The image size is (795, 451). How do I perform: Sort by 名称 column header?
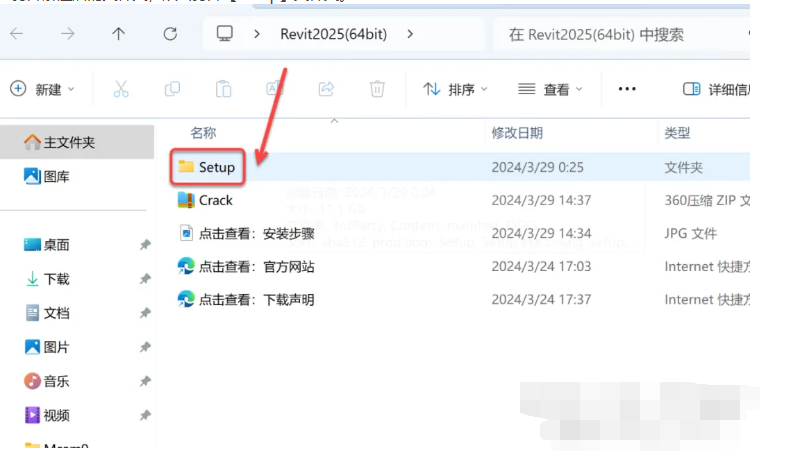[x=203, y=133]
